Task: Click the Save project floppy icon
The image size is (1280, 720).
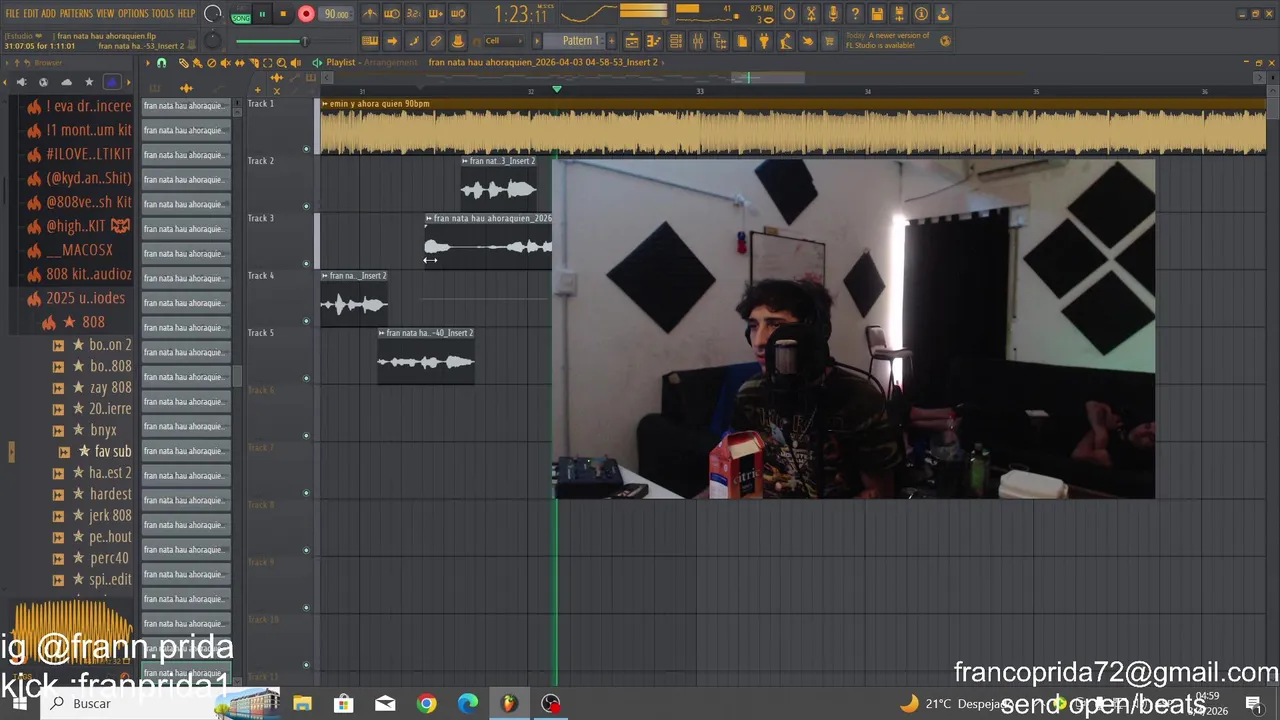Action: [877, 14]
